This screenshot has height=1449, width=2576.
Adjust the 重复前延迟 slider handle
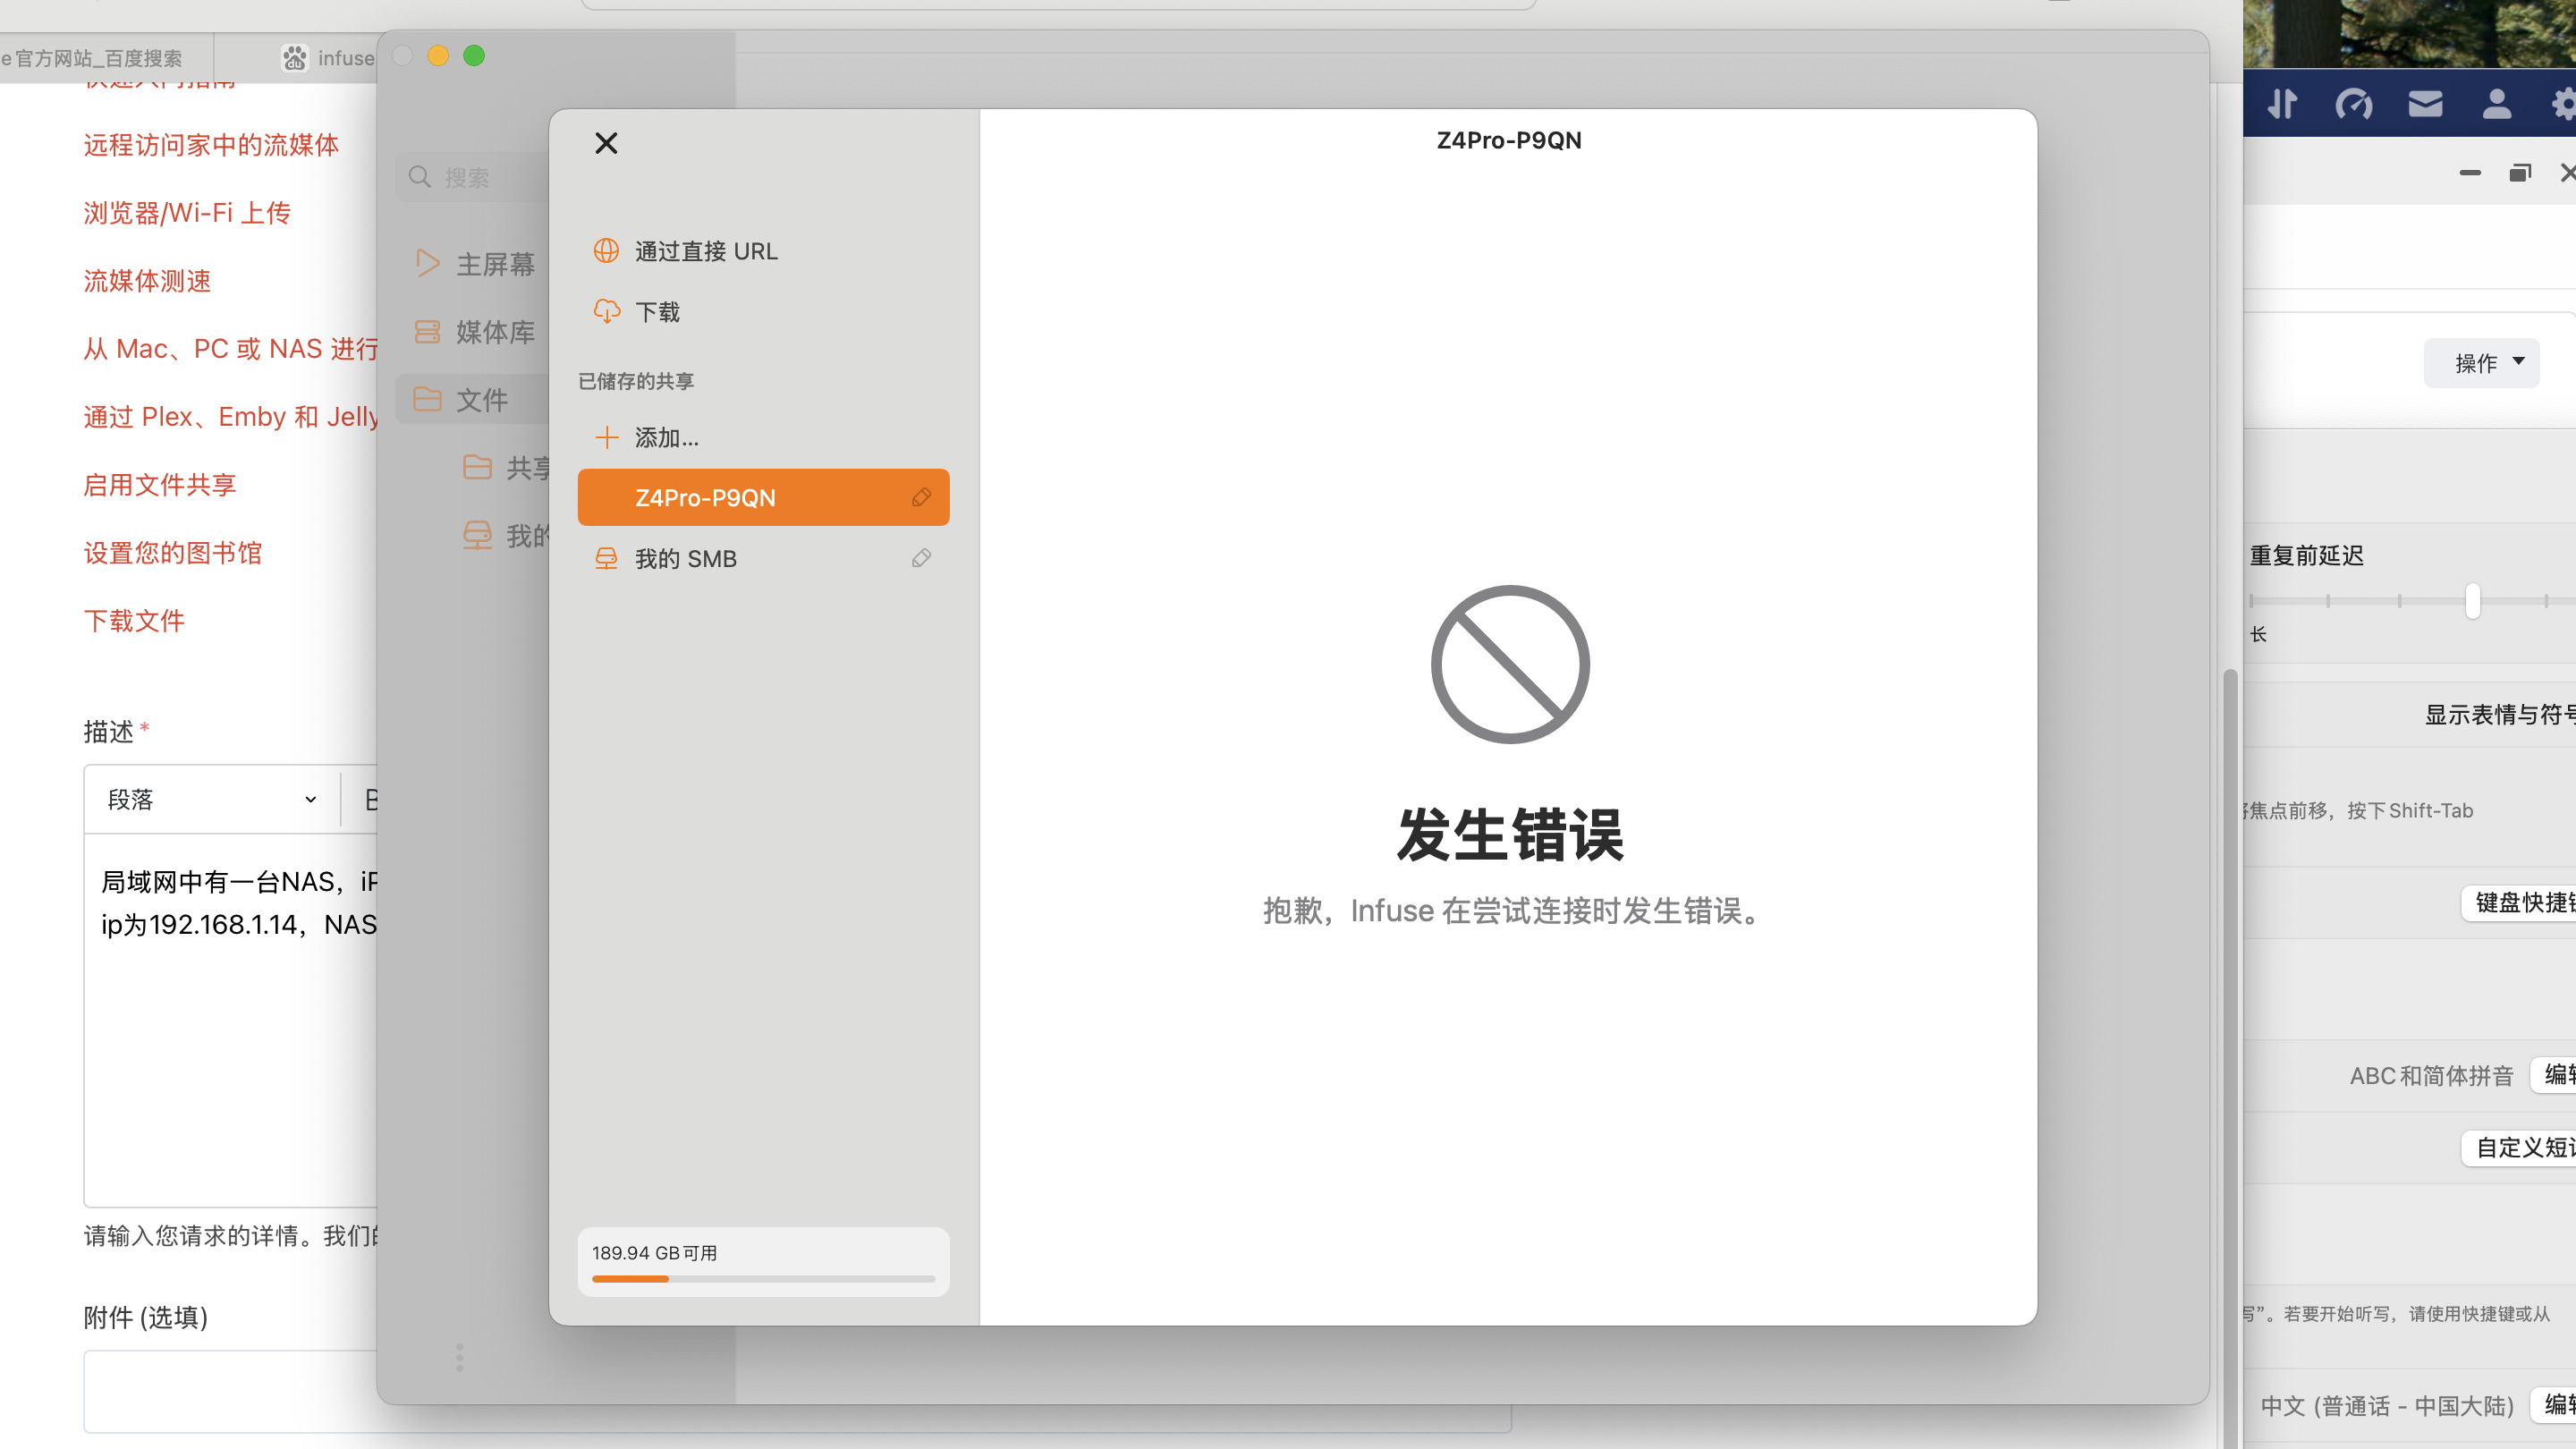2472,601
